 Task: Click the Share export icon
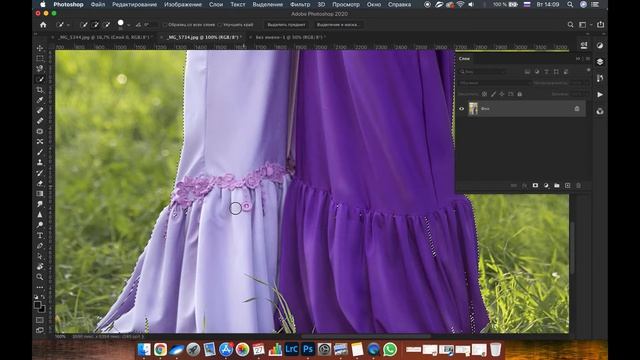point(600,24)
